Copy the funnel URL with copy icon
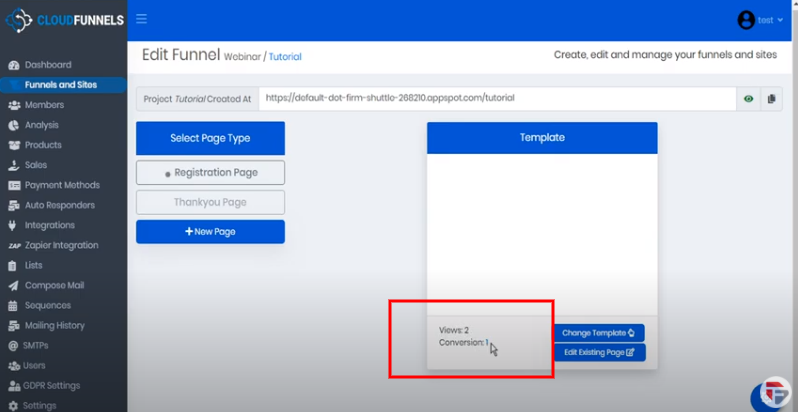Screen dimensions: 798x412 click(x=771, y=99)
